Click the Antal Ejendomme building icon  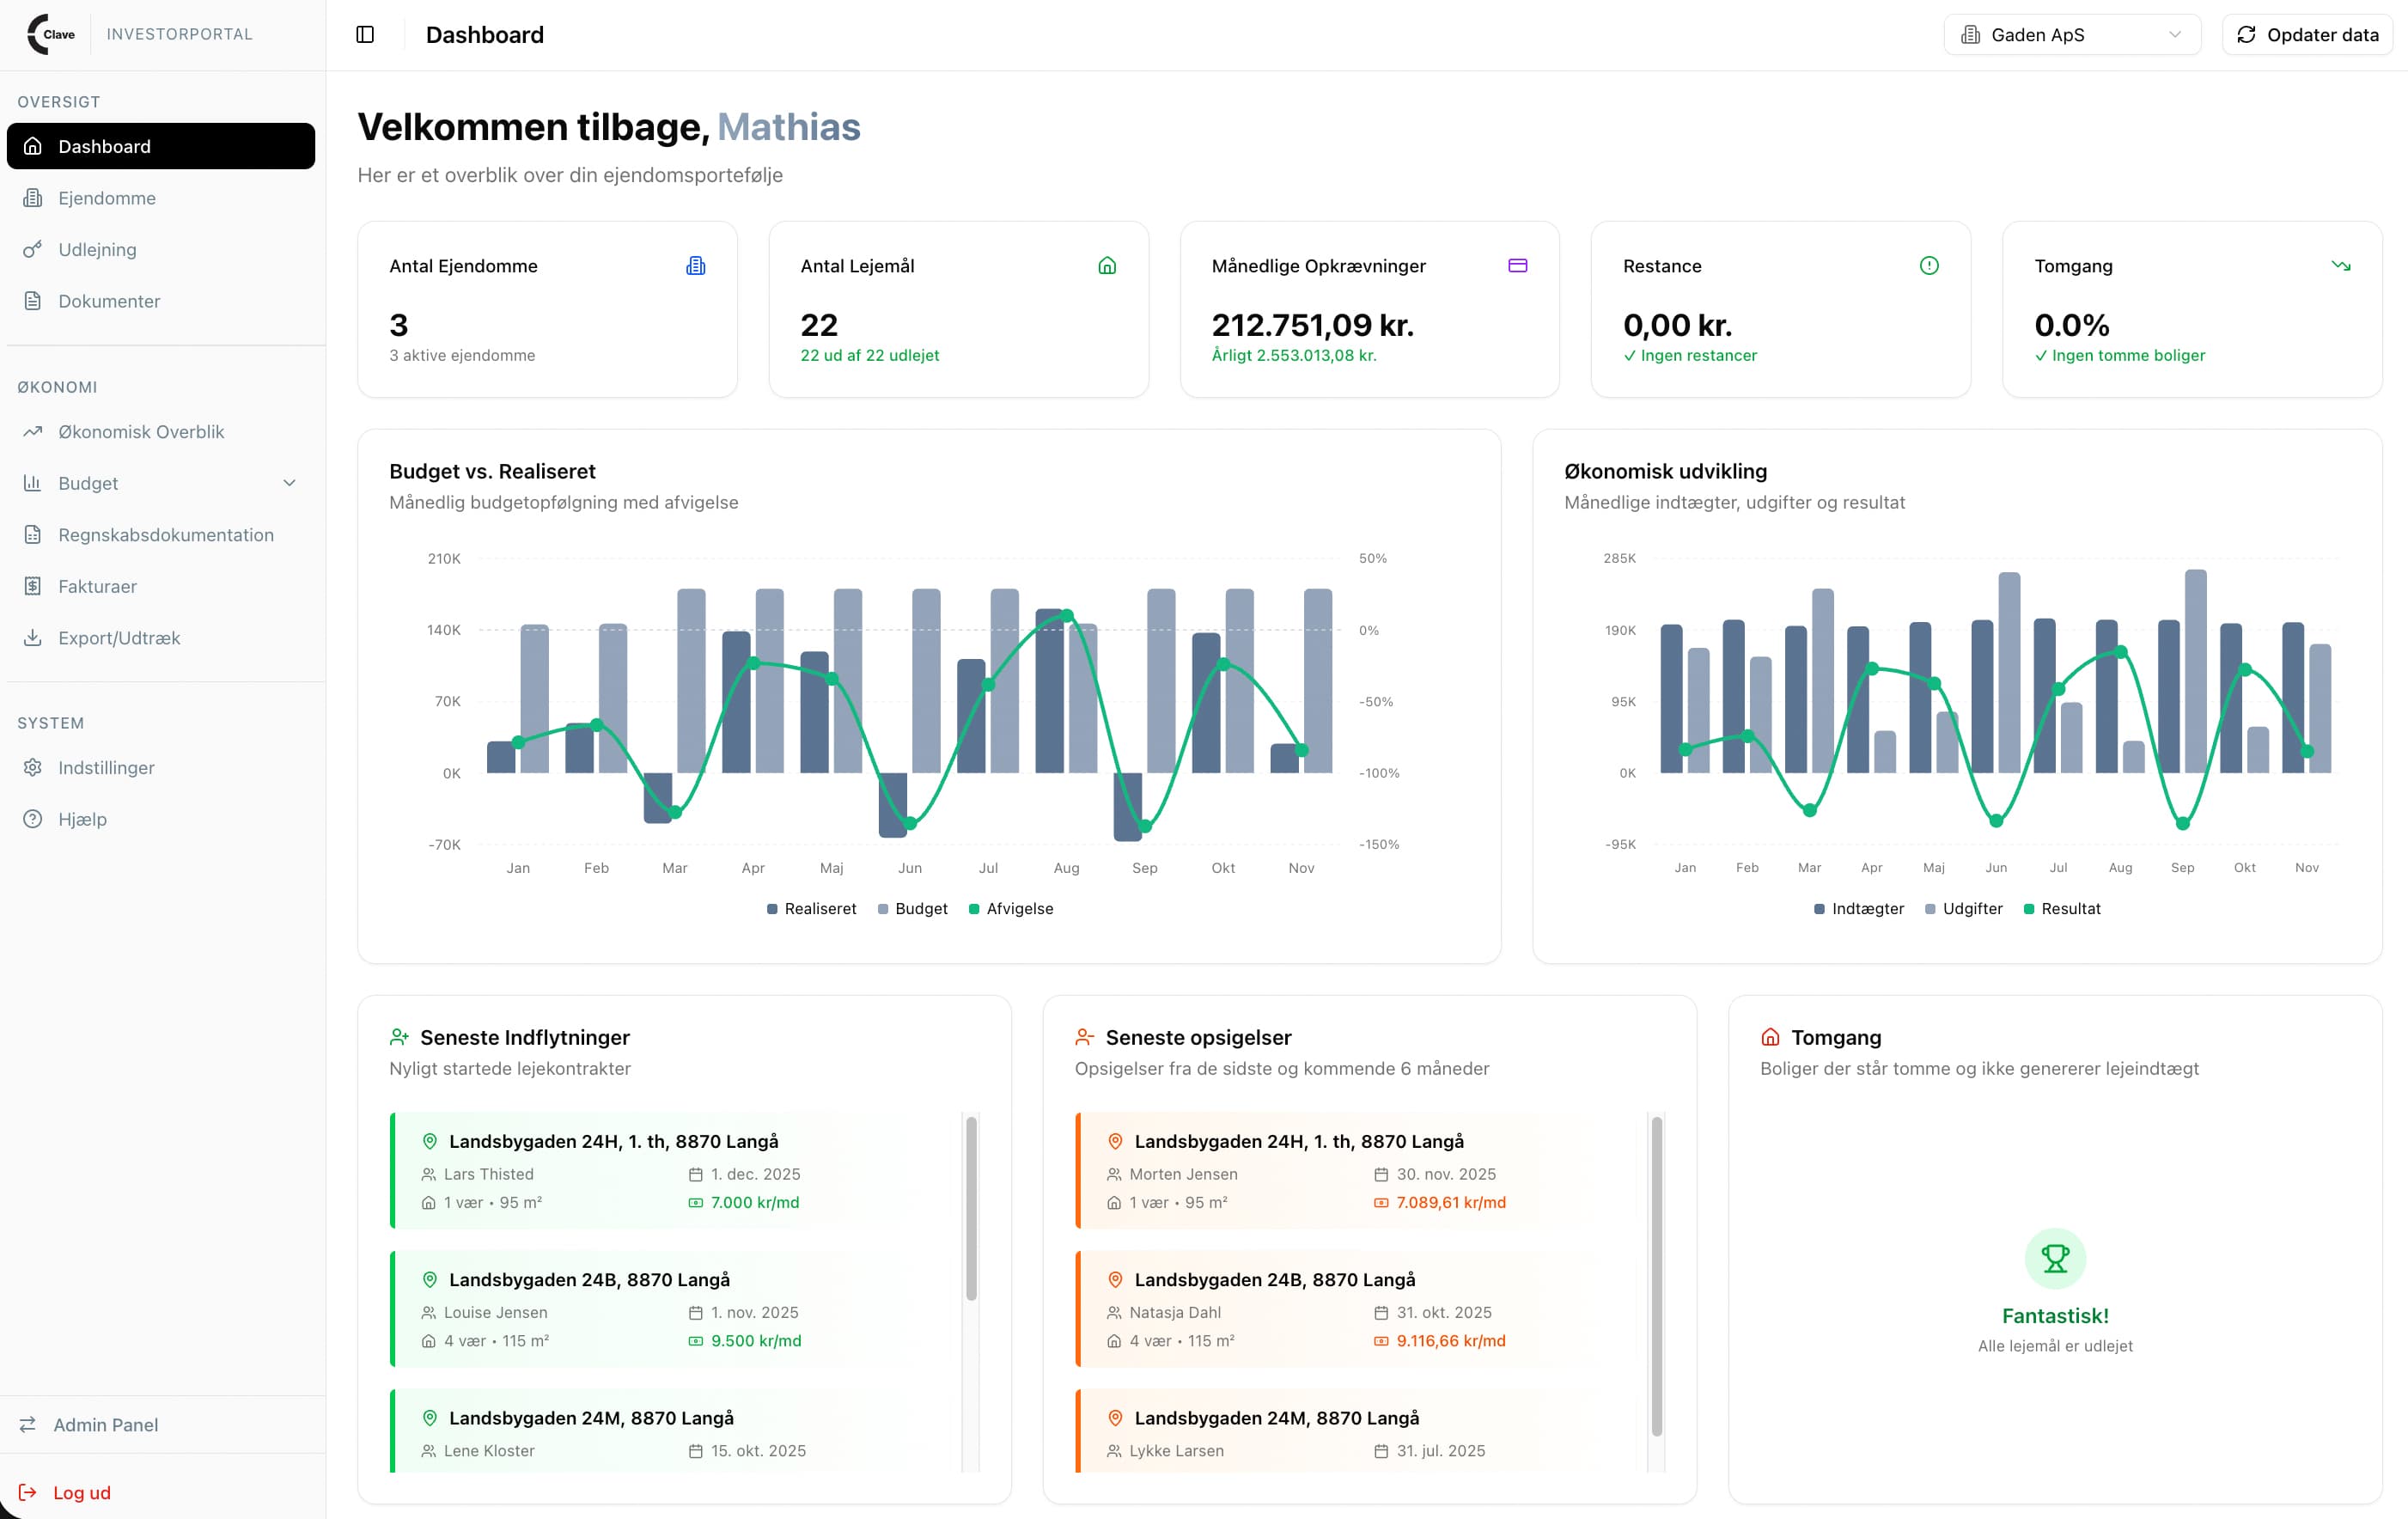pos(696,266)
